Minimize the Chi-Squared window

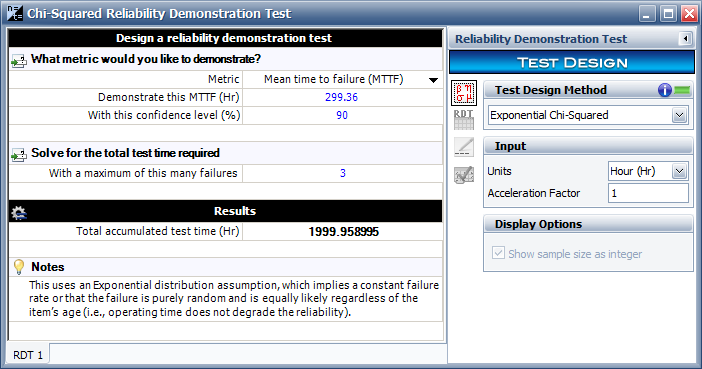(646, 13)
